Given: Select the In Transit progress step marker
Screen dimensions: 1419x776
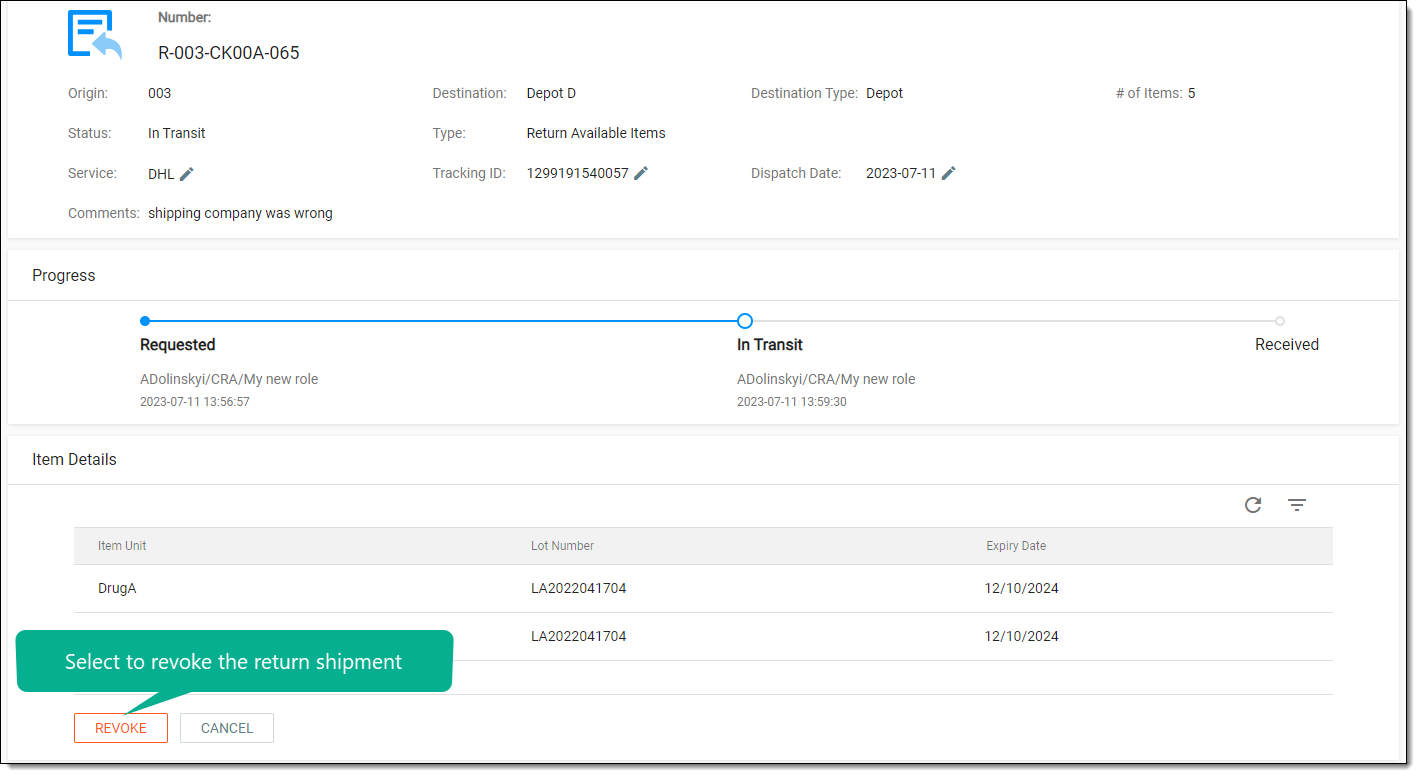Looking at the screenshot, I should tap(744, 321).
